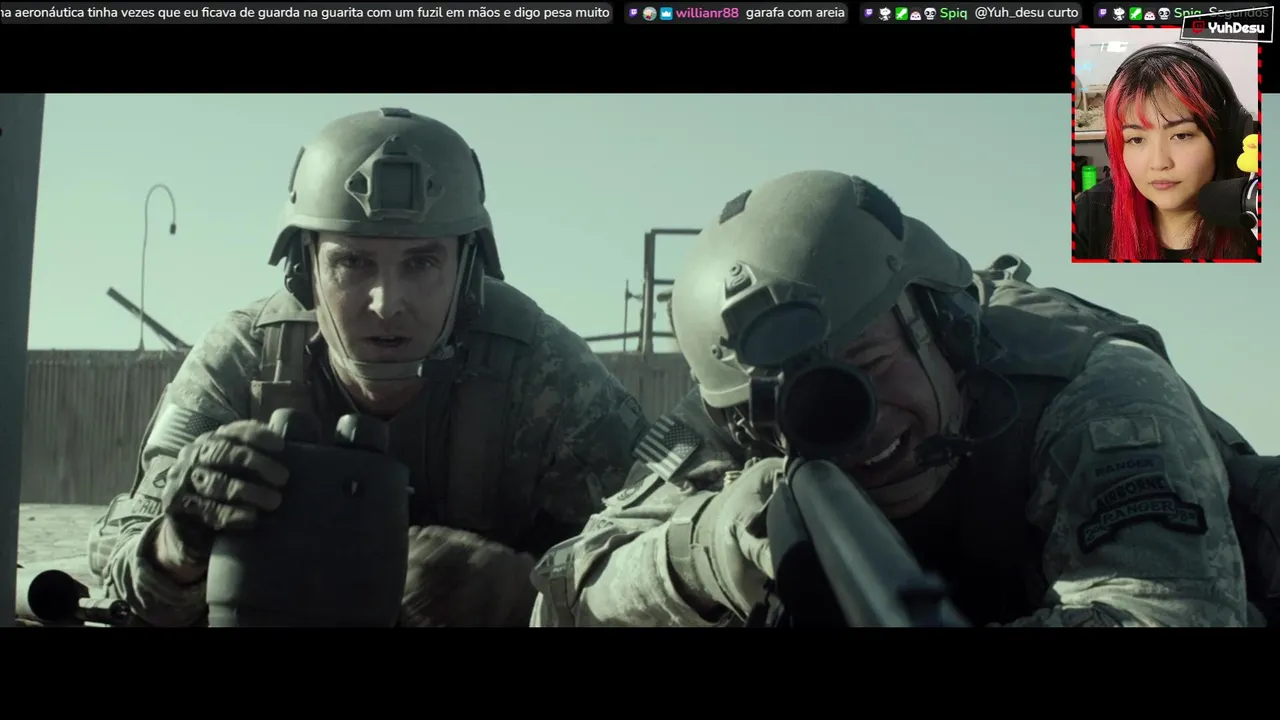Click the movie video frame
Viewport: 1280px width, 720px height.
click(x=640, y=360)
